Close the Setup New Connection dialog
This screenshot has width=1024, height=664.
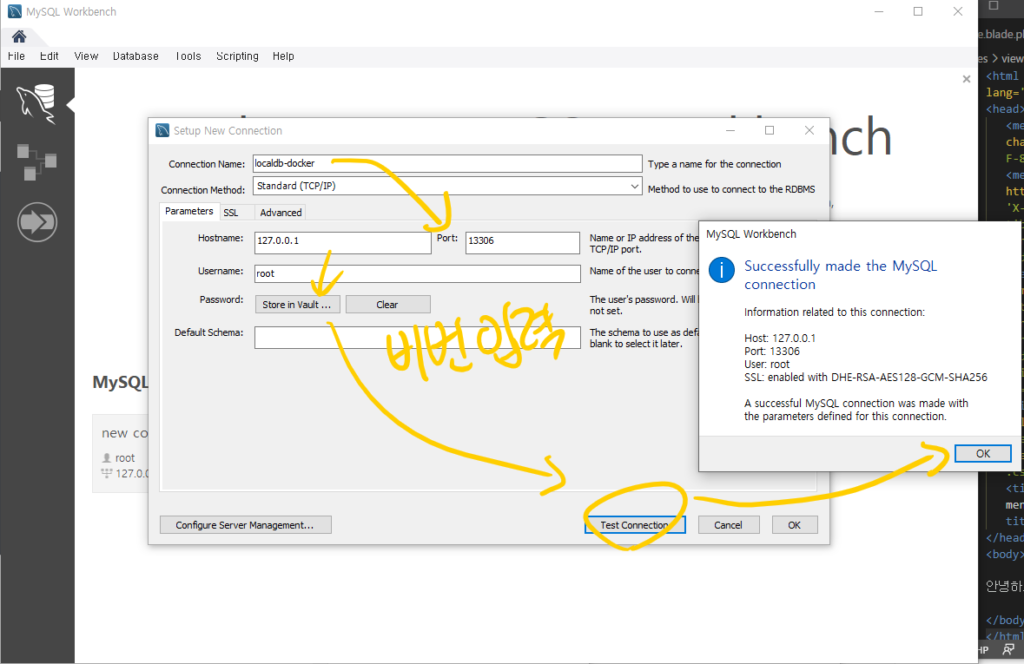[809, 131]
